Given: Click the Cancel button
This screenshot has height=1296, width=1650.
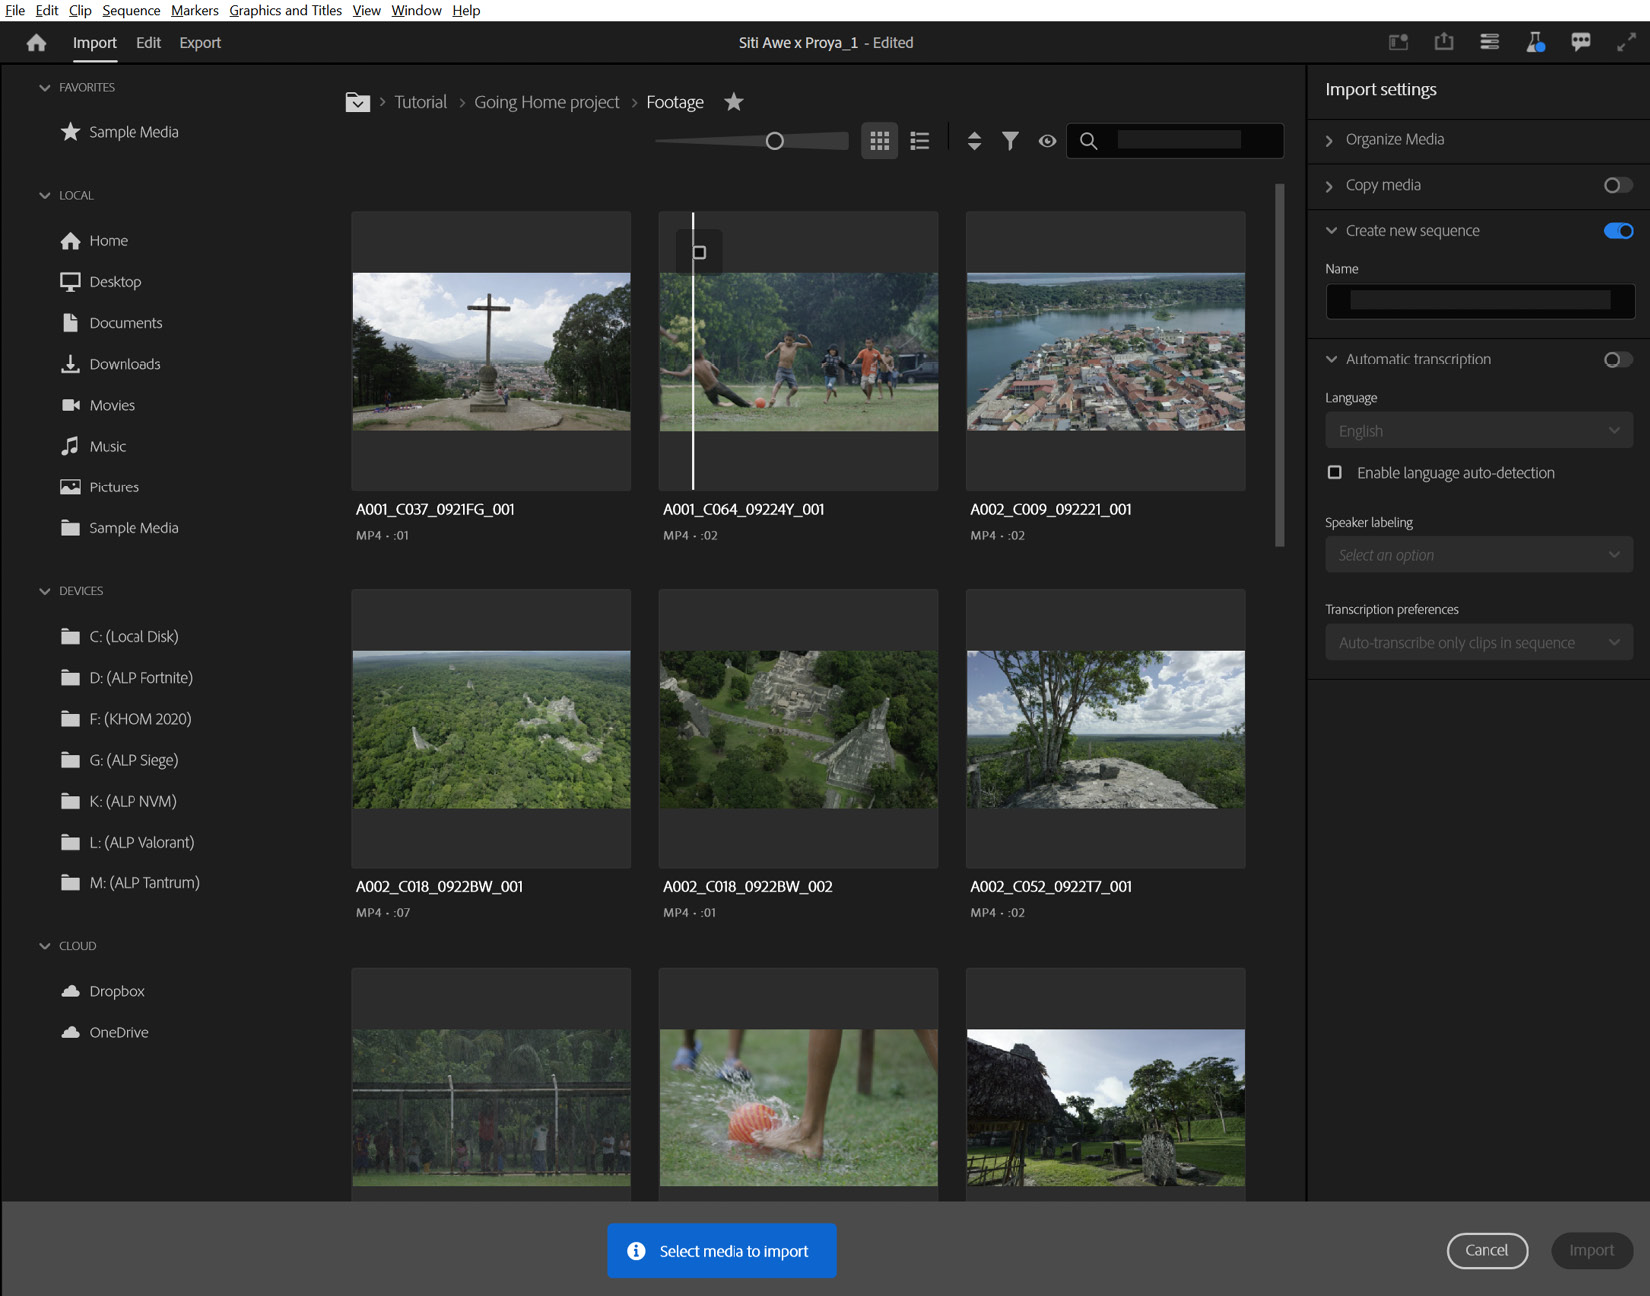Looking at the screenshot, I should 1486,1250.
